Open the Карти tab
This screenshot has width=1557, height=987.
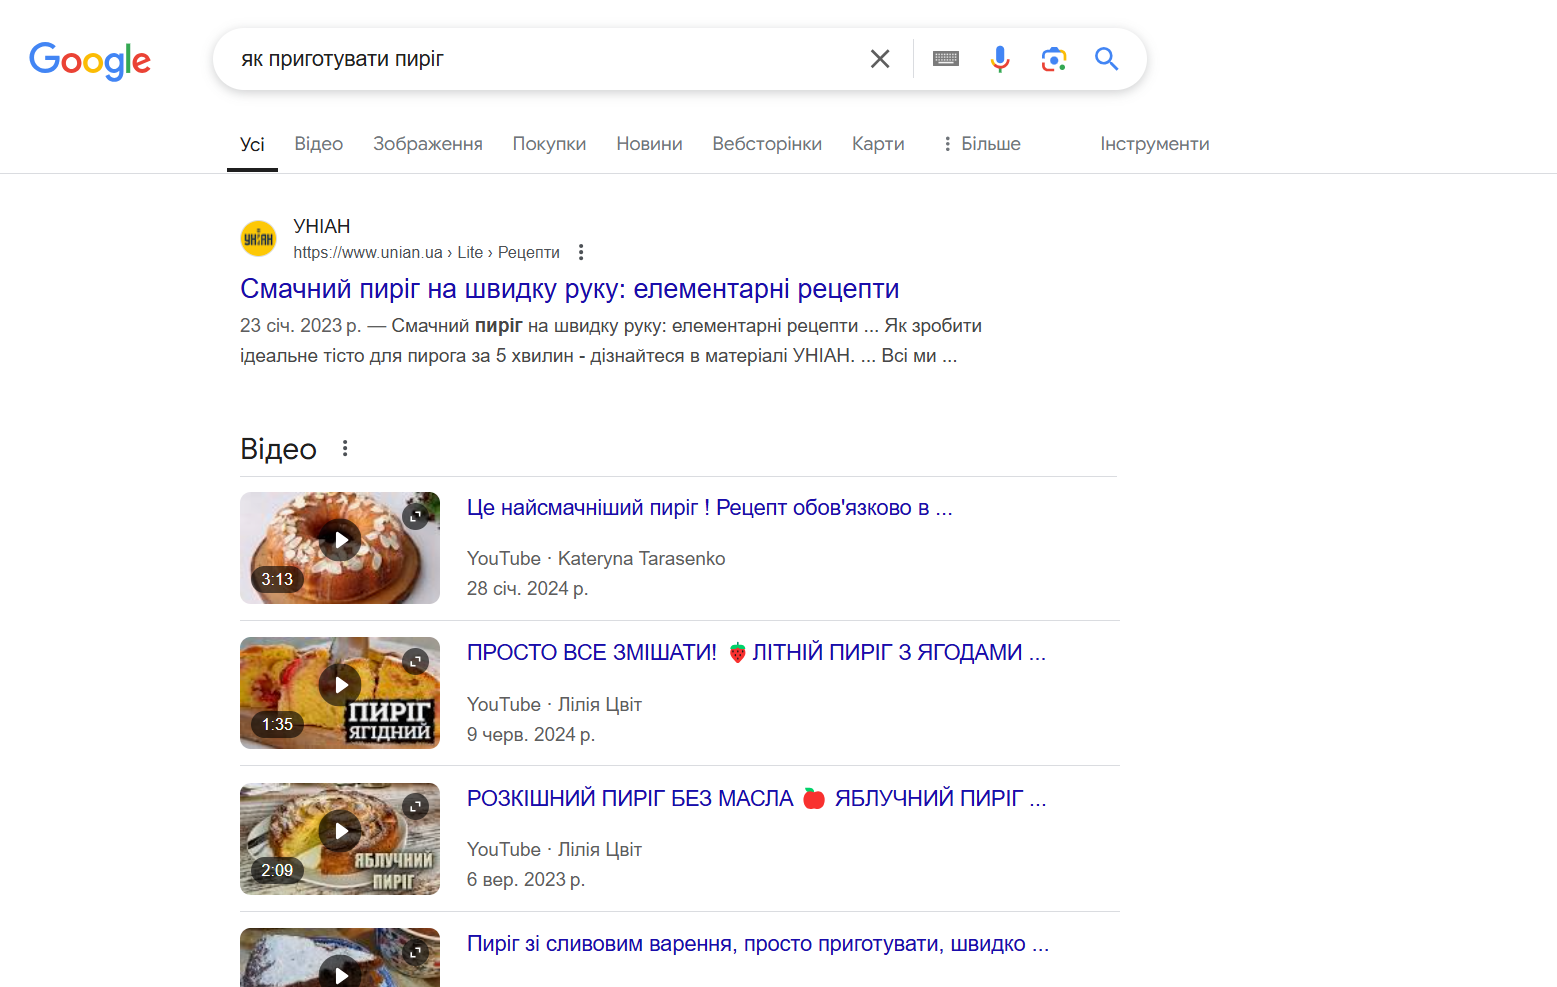pyautogui.click(x=878, y=144)
